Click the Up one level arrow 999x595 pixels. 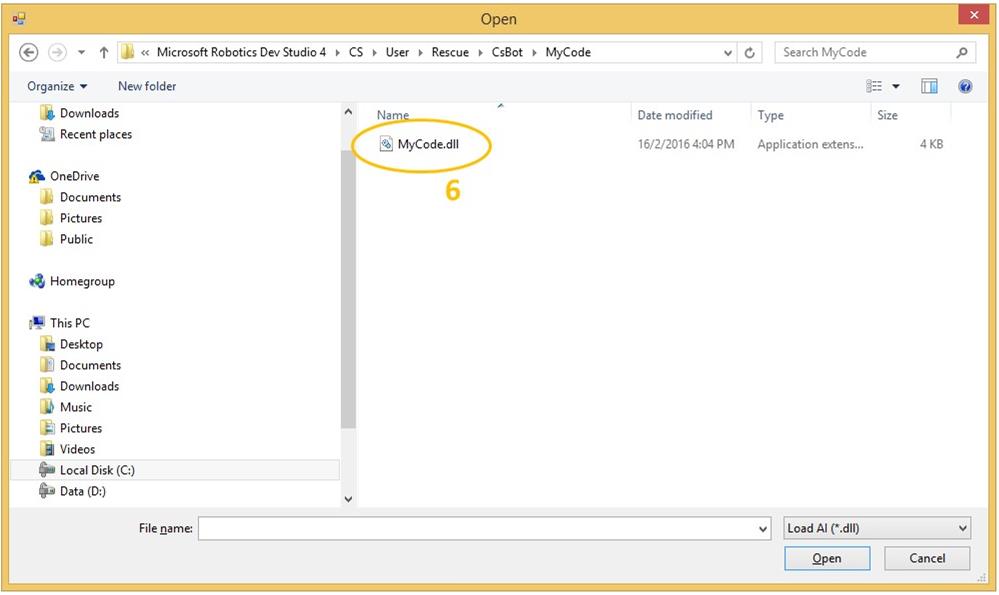[x=104, y=52]
